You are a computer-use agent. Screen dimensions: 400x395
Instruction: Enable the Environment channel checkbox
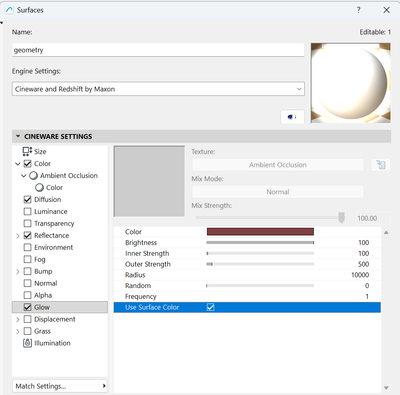[x=28, y=247]
